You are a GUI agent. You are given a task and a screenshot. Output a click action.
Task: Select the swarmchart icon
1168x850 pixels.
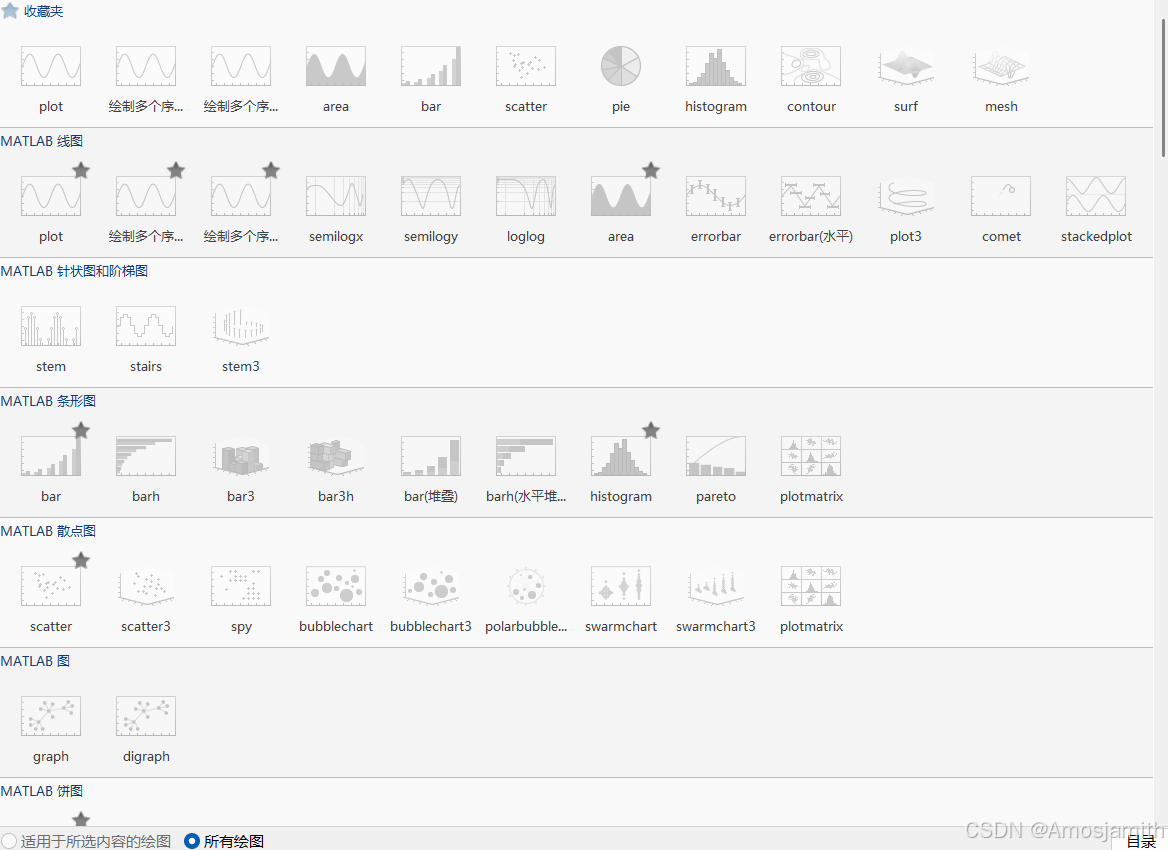620,586
